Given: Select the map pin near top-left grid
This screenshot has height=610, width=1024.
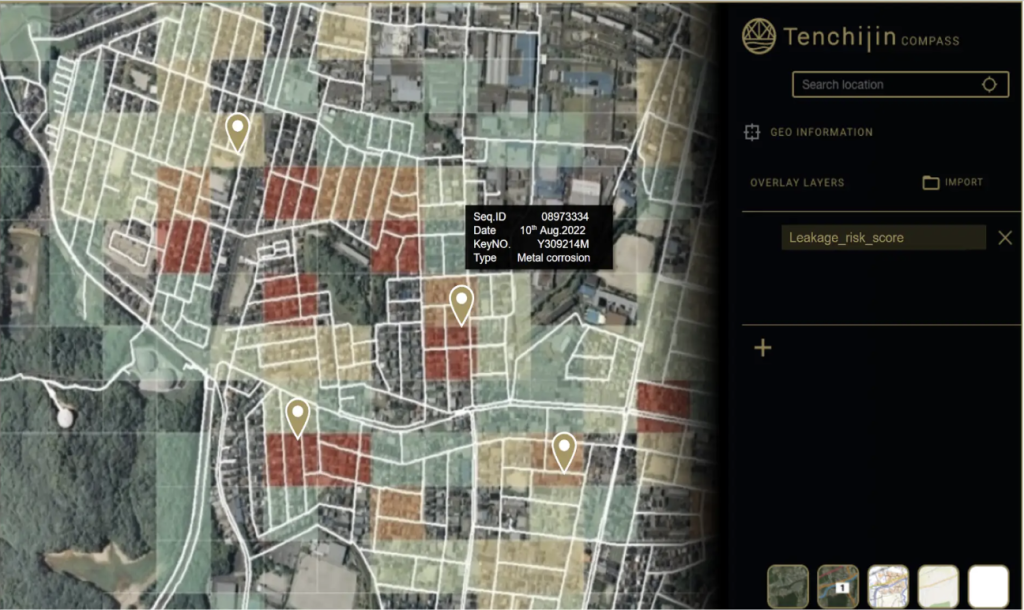Looking at the screenshot, I should click(237, 133).
